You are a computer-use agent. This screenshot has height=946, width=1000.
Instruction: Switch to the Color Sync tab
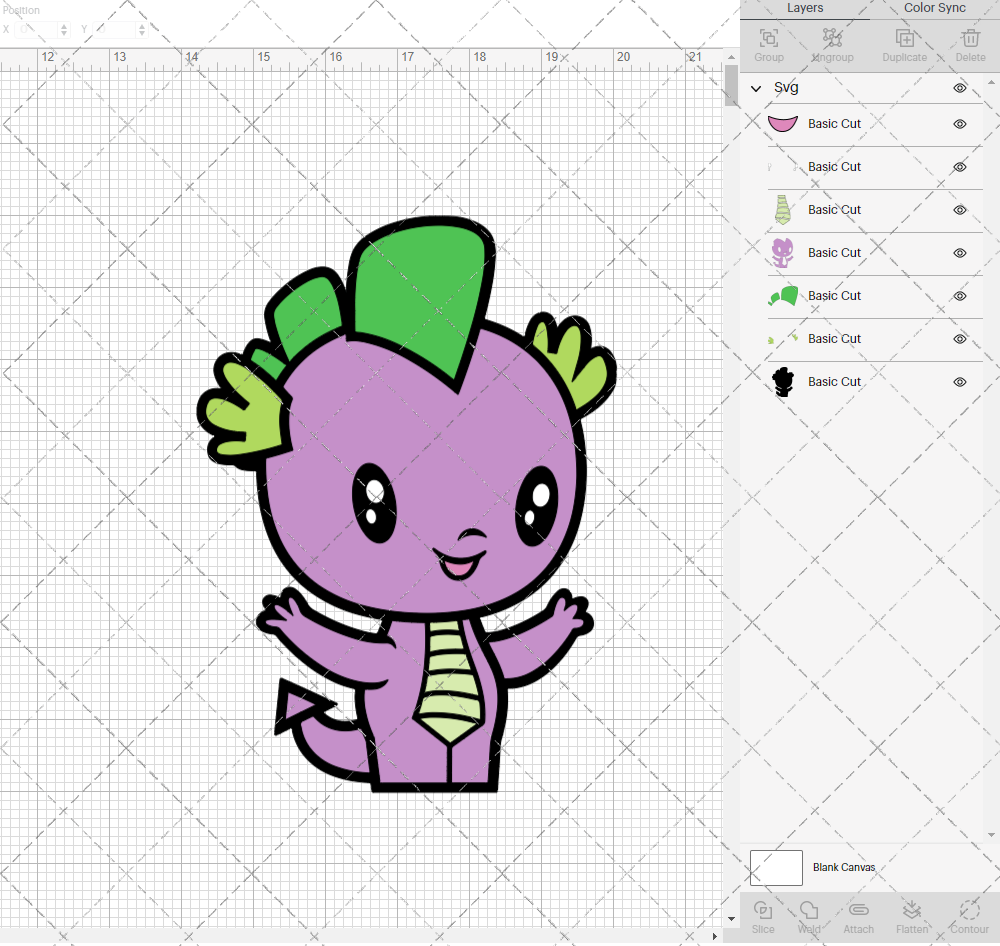tap(933, 8)
